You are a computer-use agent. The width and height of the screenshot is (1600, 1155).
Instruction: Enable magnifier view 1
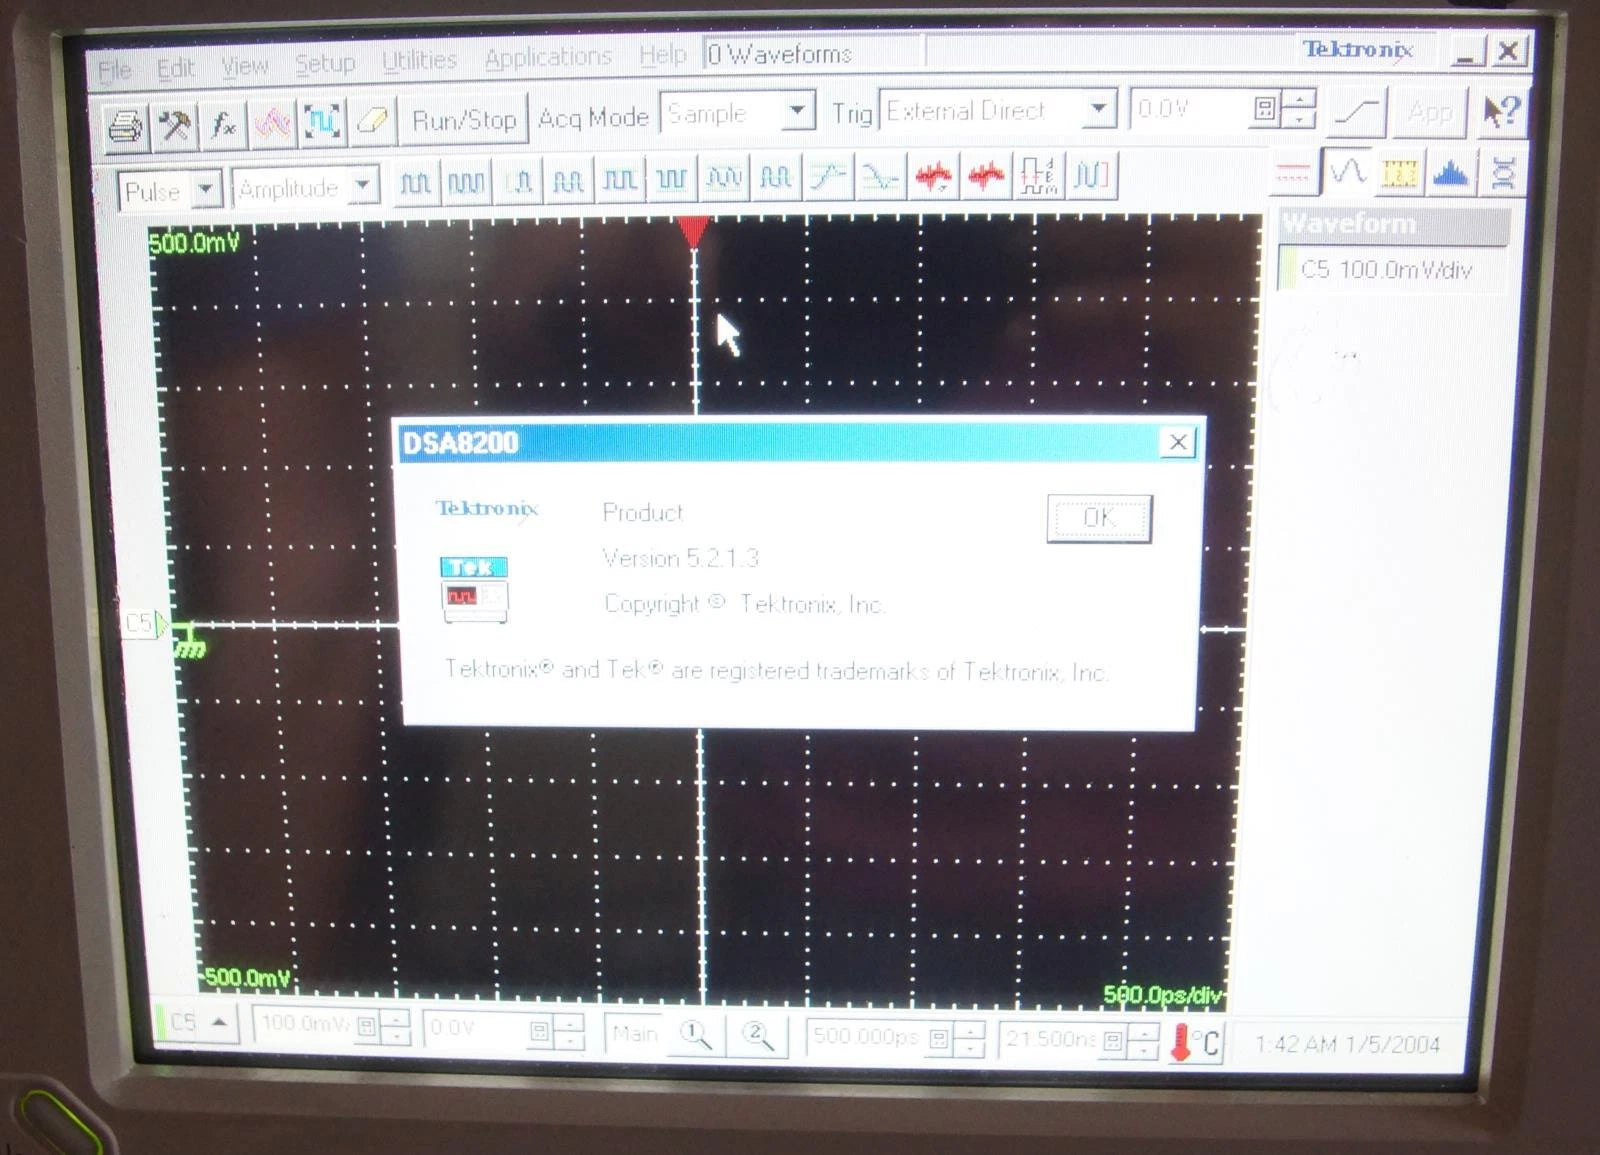696,1035
